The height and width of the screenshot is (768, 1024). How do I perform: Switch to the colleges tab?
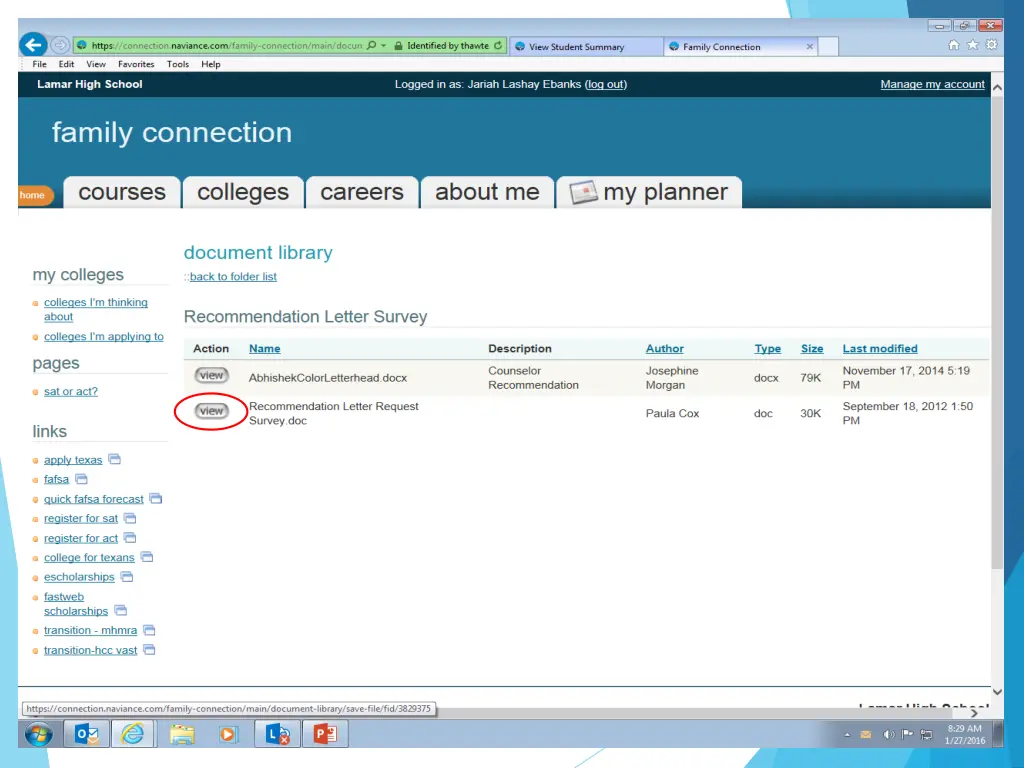tap(242, 192)
